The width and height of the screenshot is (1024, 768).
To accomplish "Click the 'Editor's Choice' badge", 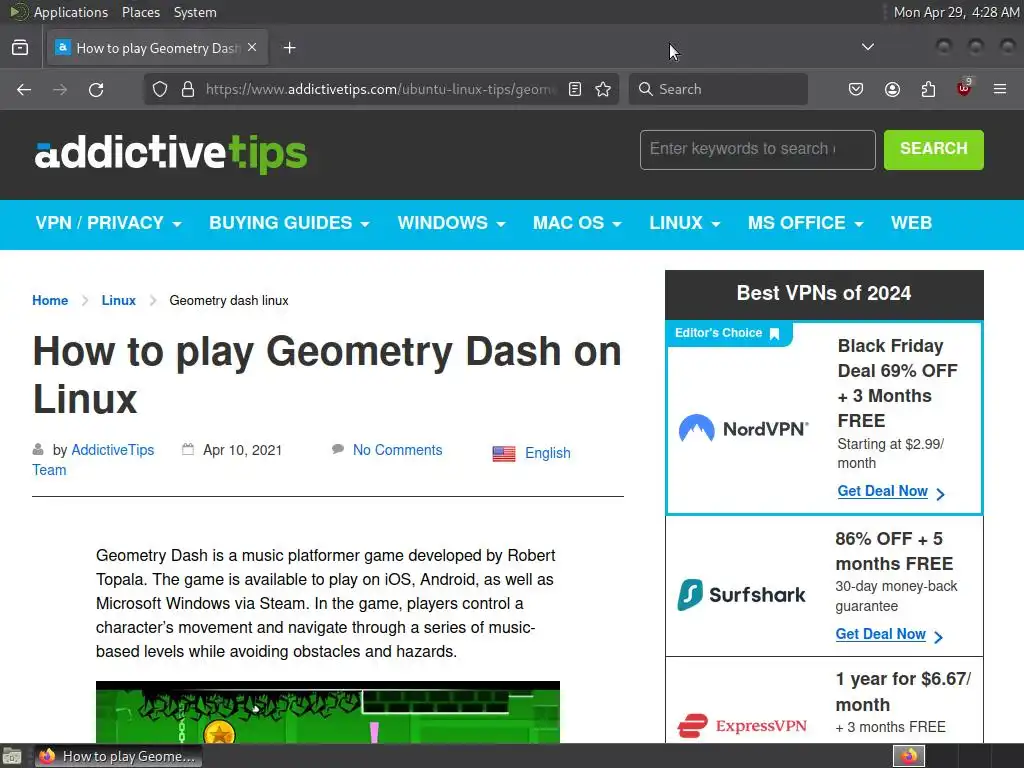I will pos(728,333).
